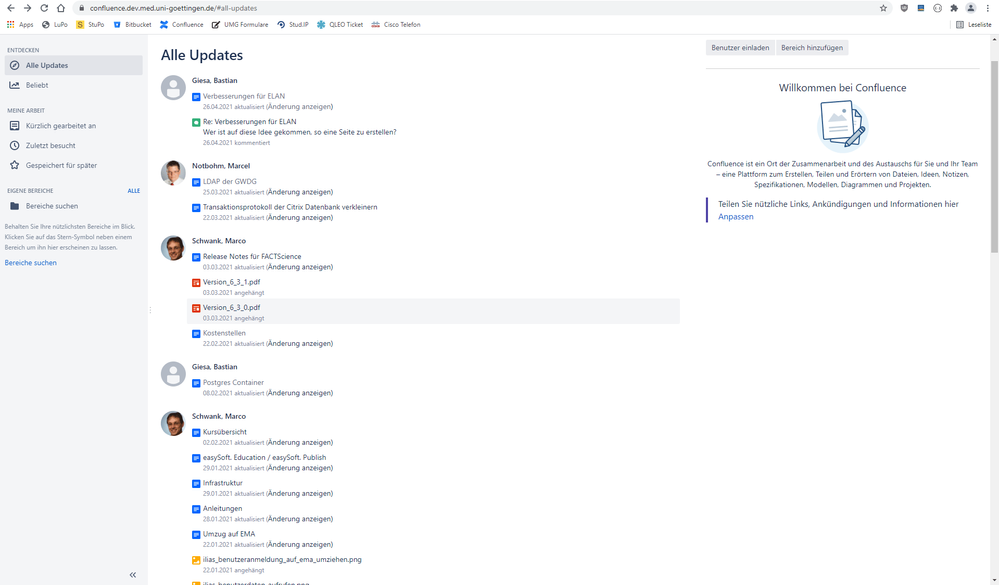Open the Kostenstellen page
999x585 pixels.
pos(224,333)
